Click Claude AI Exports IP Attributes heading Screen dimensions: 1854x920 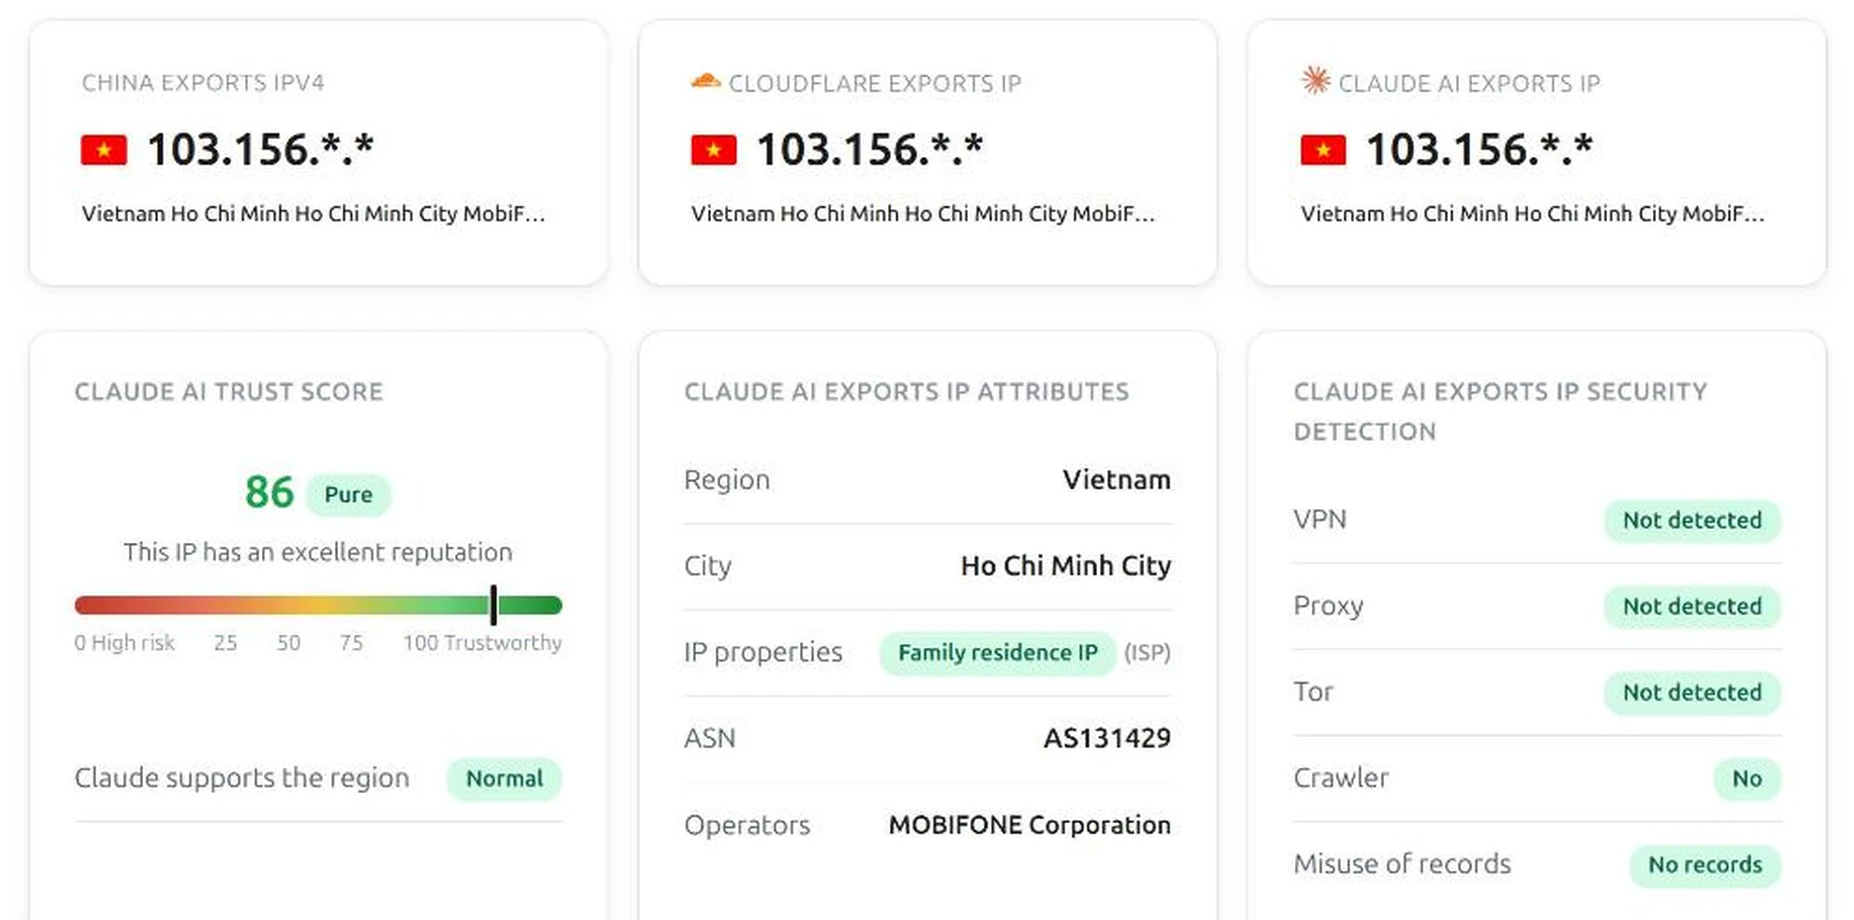coord(906,391)
